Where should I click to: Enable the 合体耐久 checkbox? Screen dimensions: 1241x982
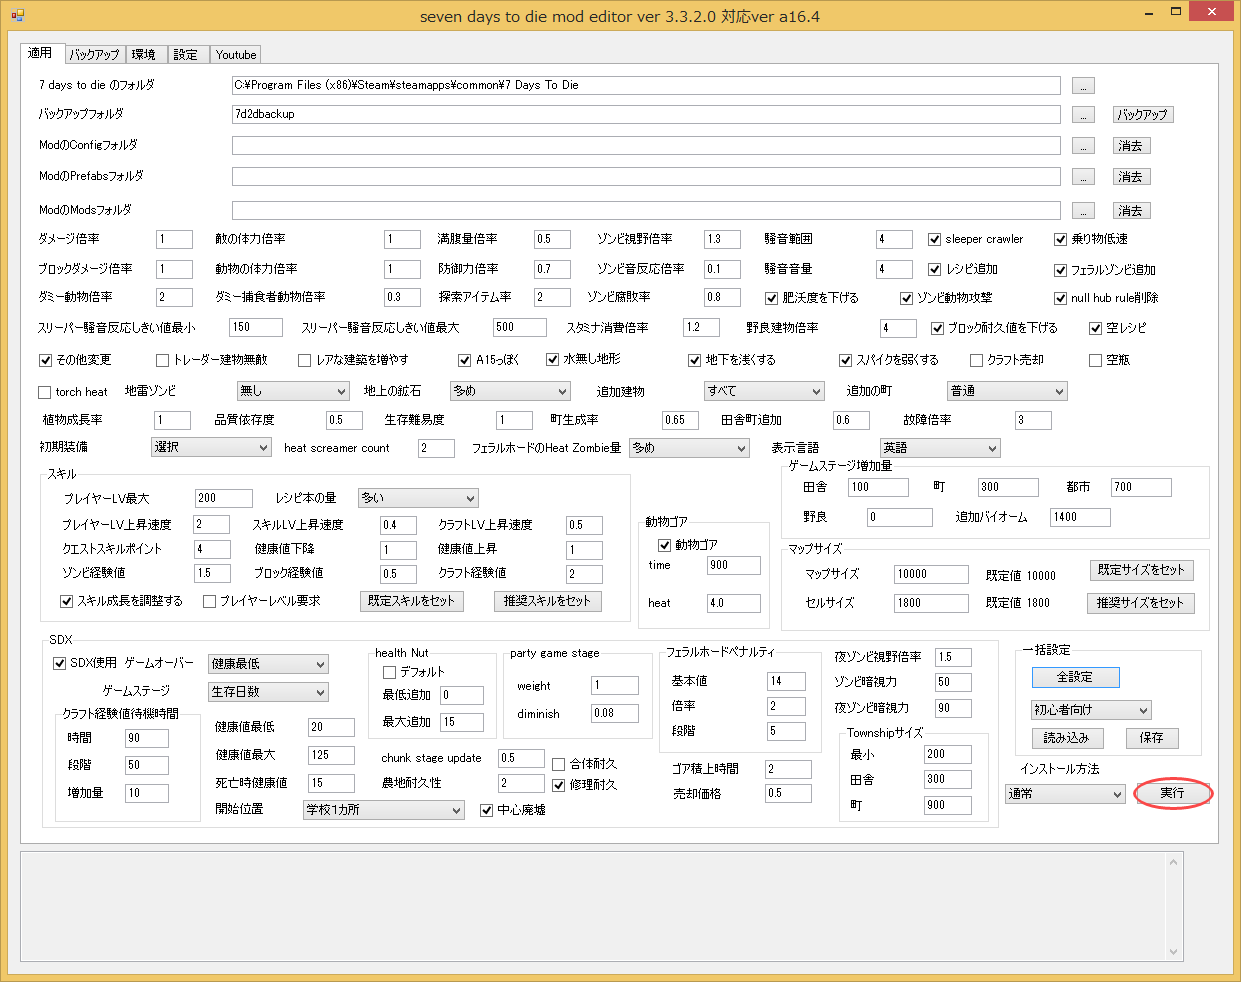[x=559, y=764]
